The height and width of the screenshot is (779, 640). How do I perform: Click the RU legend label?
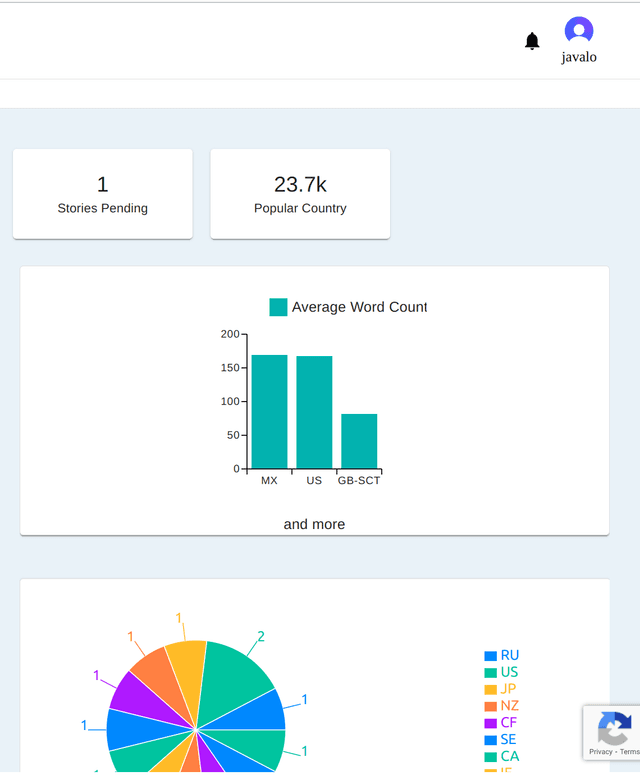(x=510, y=655)
